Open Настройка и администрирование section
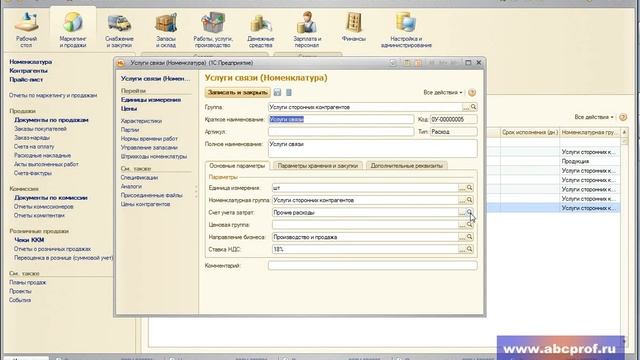This screenshot has width=640, height=360. click(406, 30)
